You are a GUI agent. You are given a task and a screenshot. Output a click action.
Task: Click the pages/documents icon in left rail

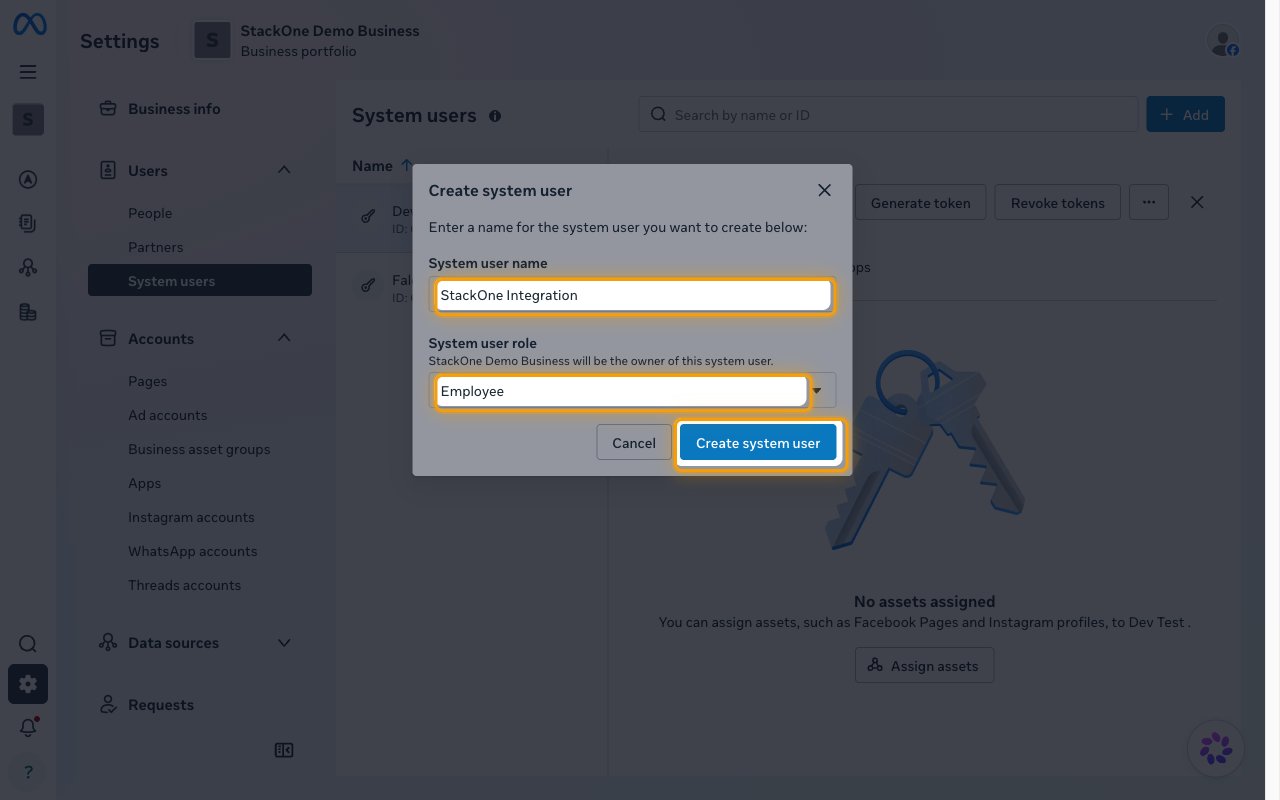[x=28, y=224]
